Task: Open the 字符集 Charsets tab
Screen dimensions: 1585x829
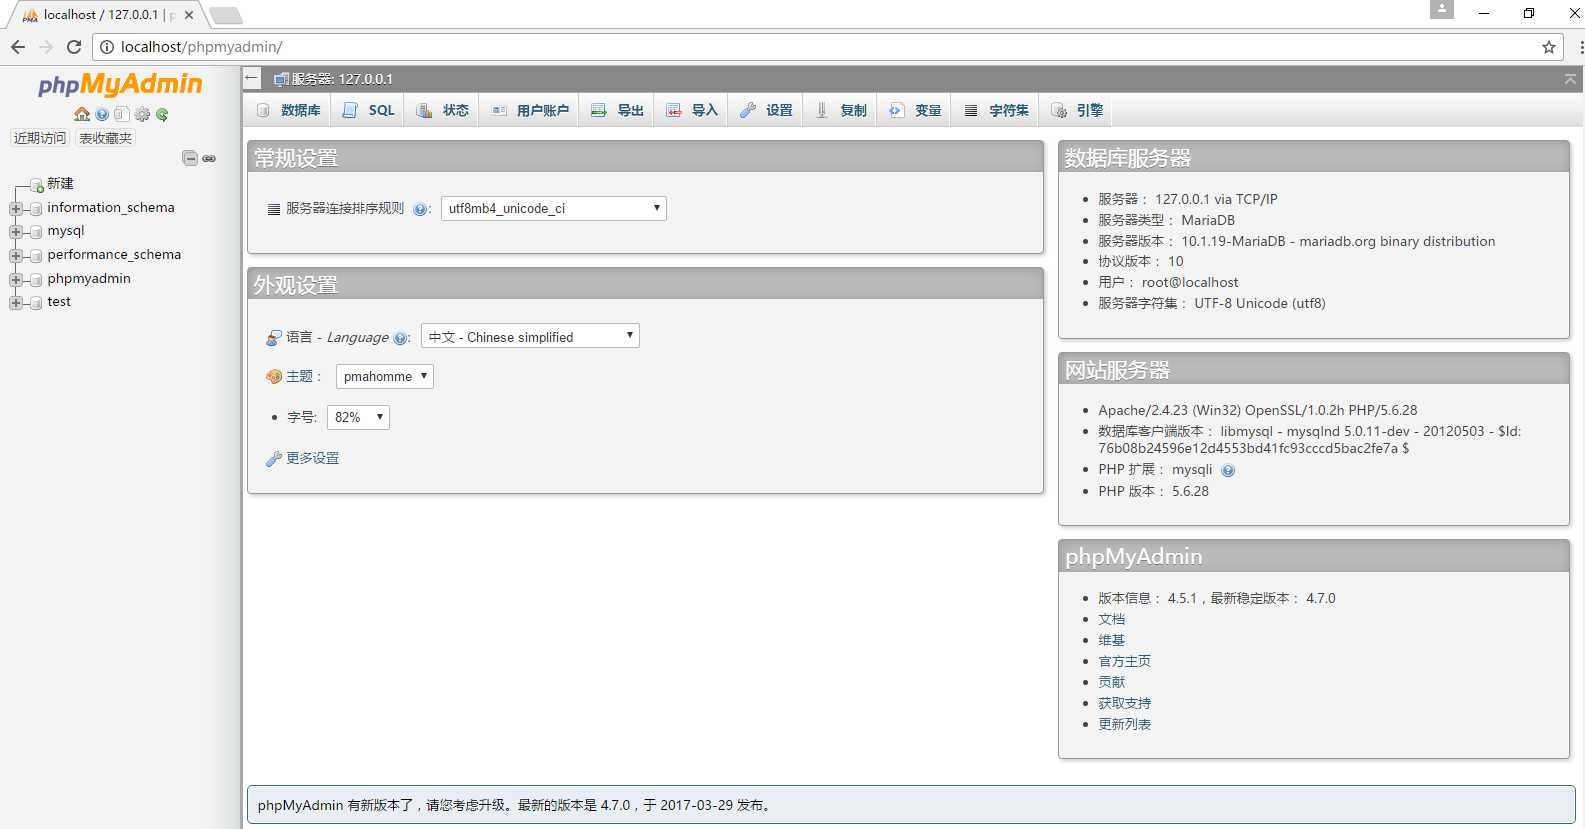Action: 996,110
